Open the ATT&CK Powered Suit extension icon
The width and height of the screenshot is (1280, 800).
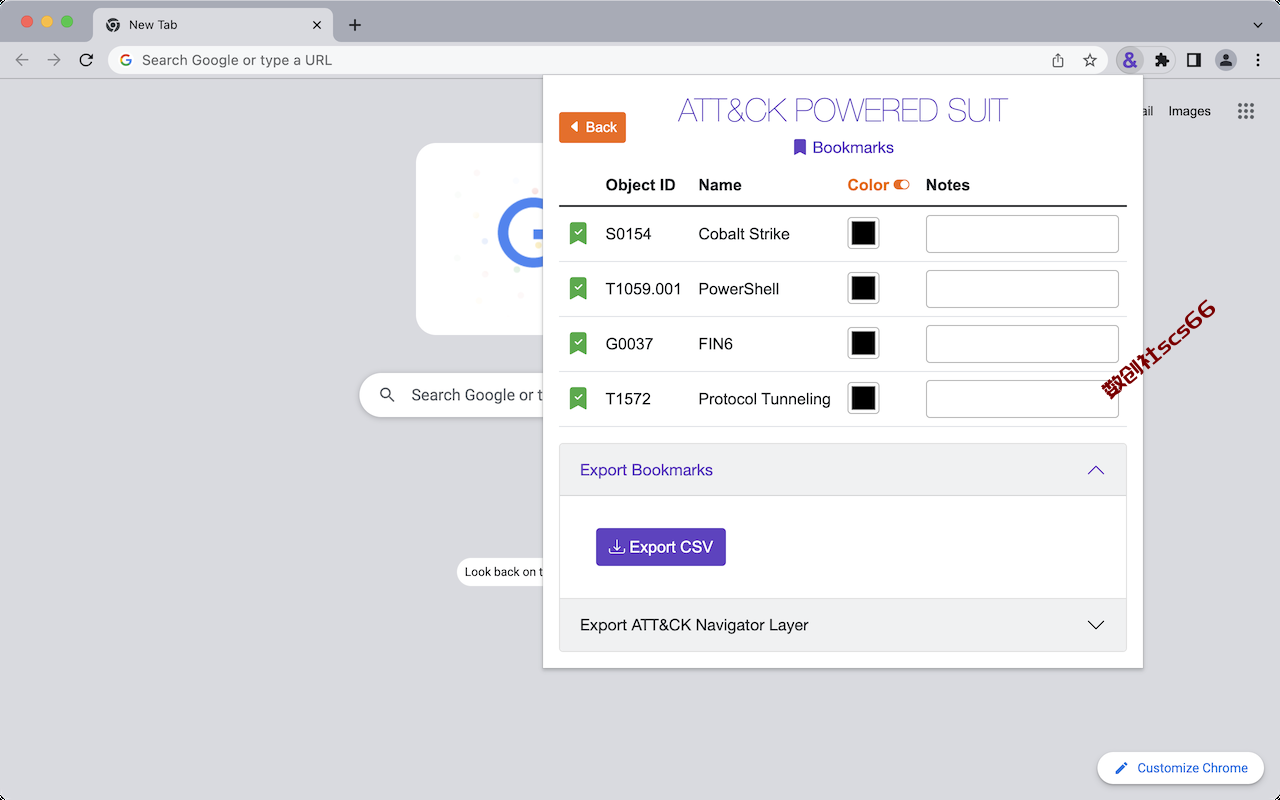coord(1129,60)
